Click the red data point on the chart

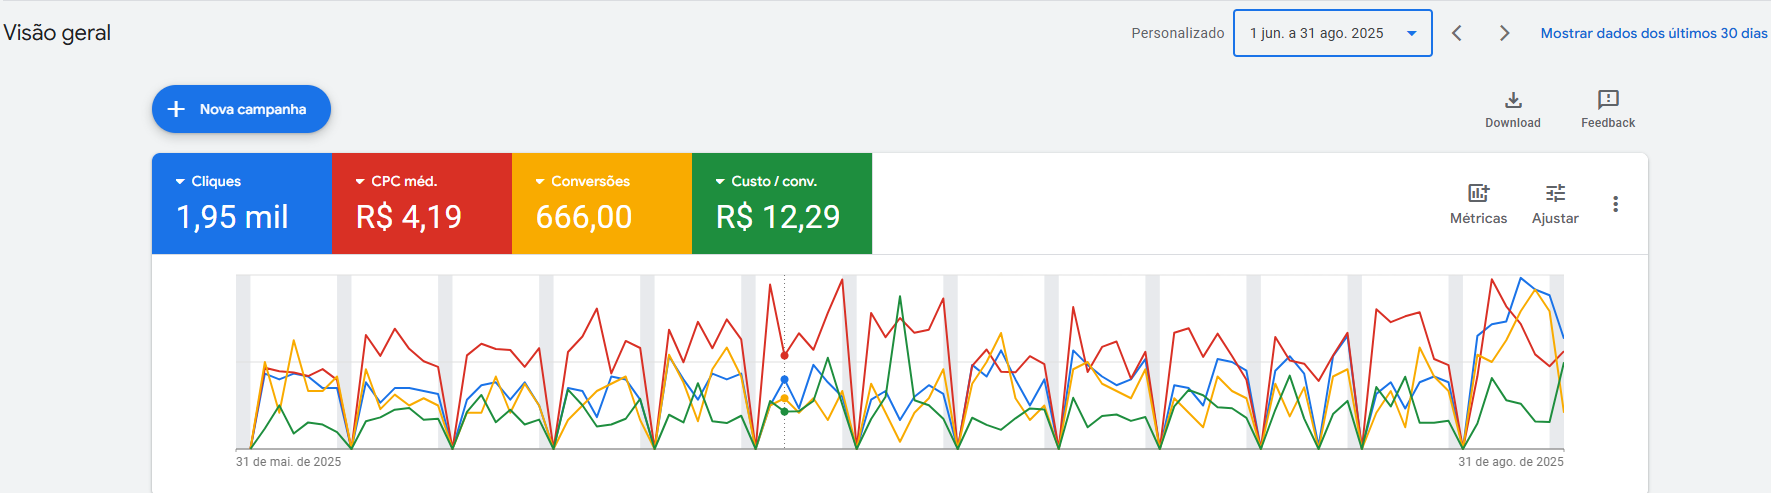click(784, 355)
